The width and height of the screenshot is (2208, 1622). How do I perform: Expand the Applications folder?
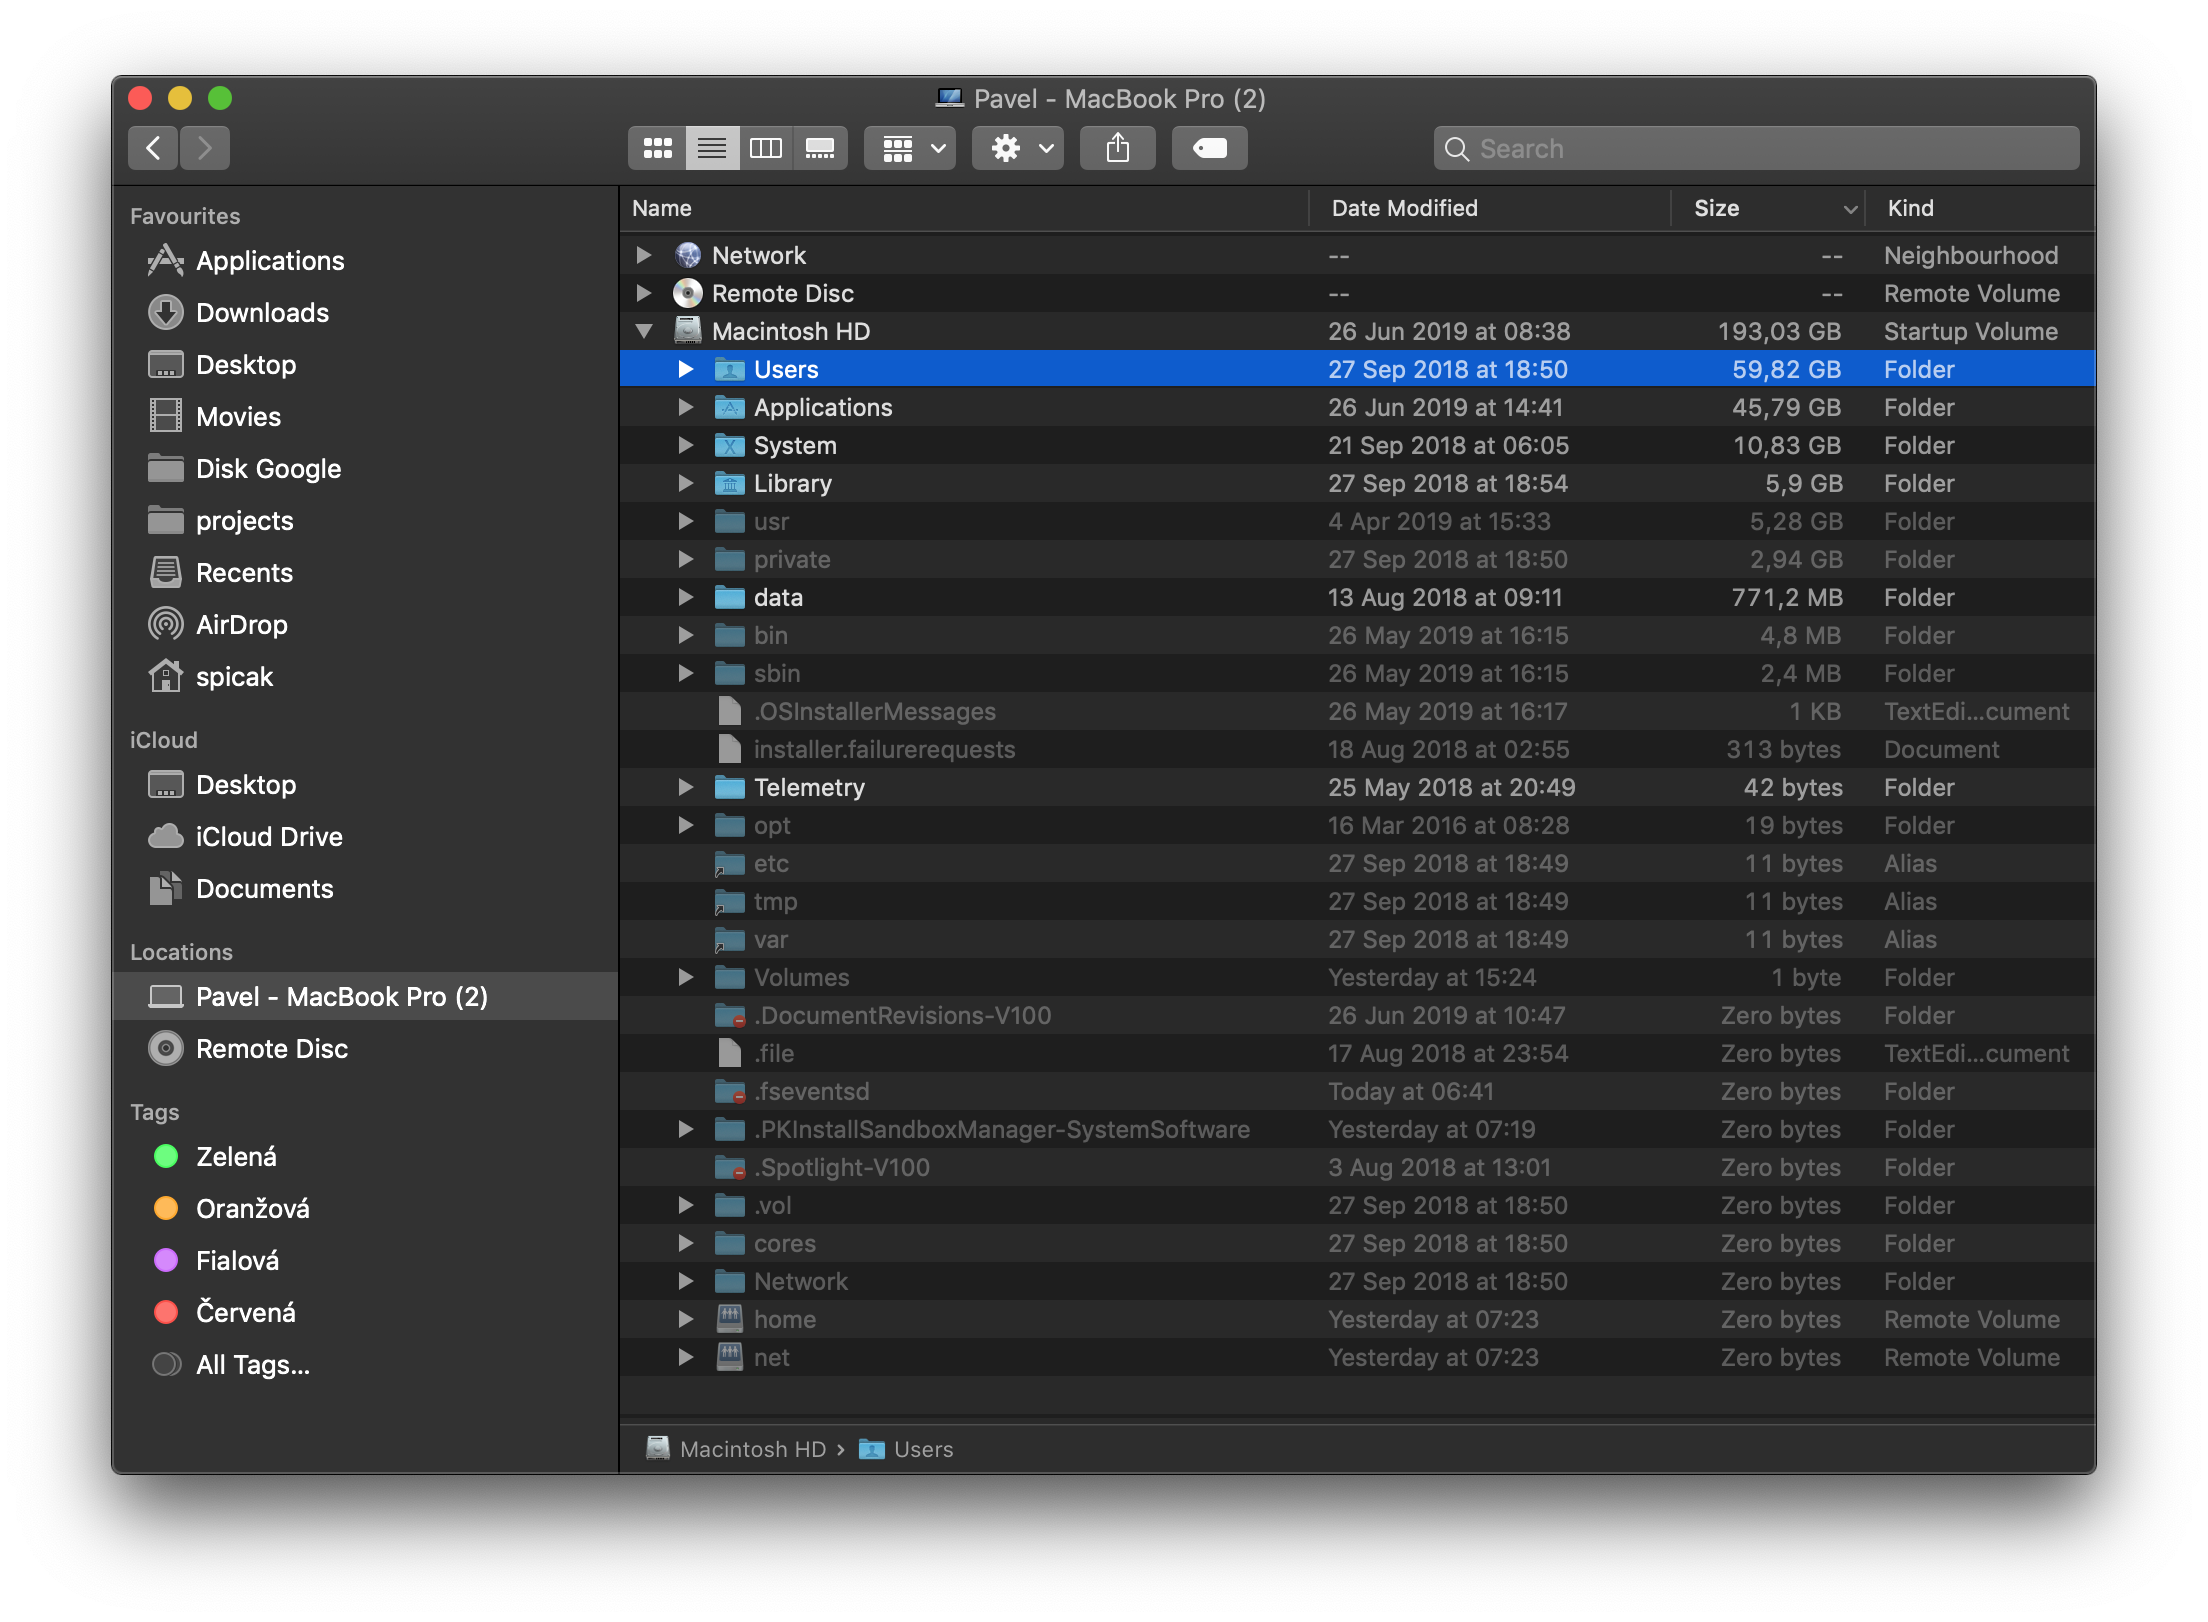coord(686,407)
